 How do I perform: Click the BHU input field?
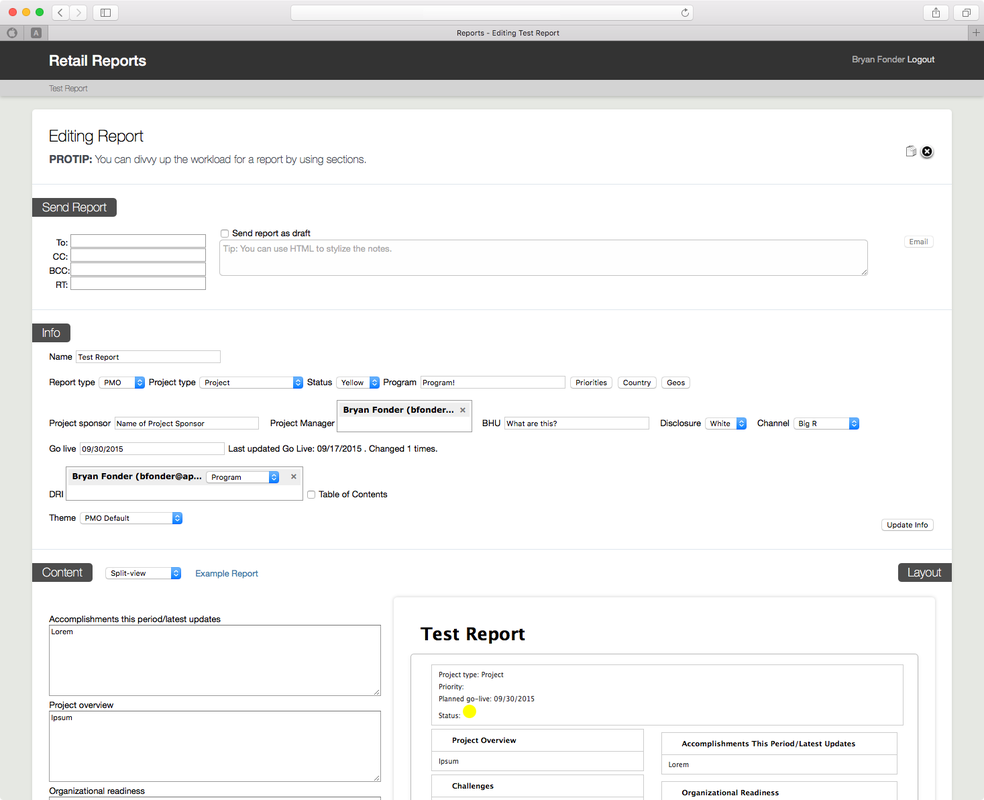[x=577, y=424]
